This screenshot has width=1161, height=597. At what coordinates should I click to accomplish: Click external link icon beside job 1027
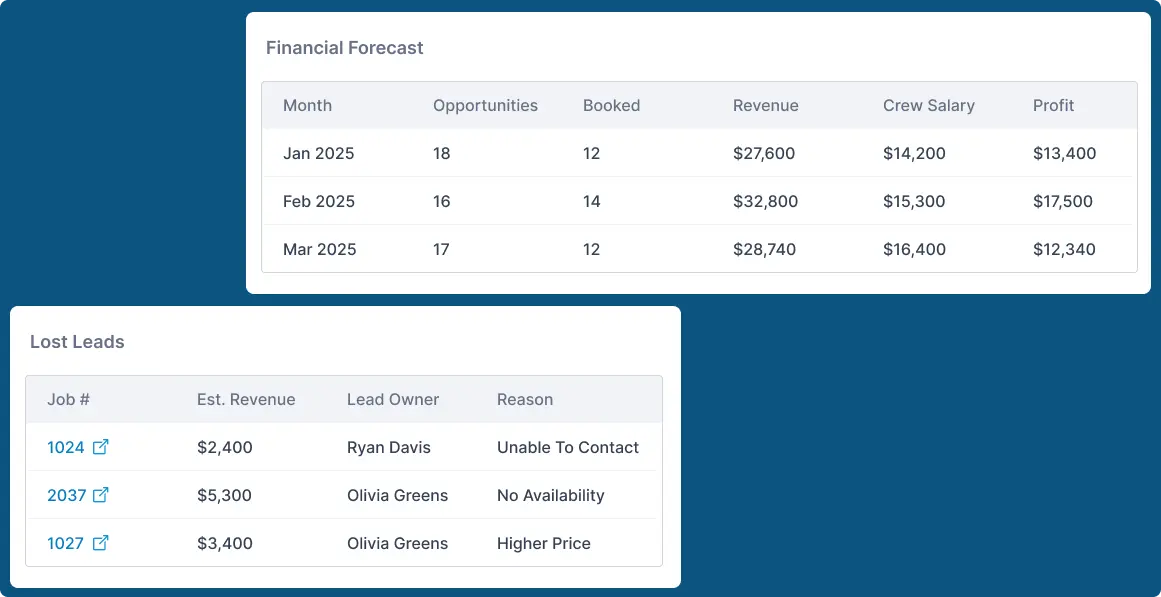[100, 543]
